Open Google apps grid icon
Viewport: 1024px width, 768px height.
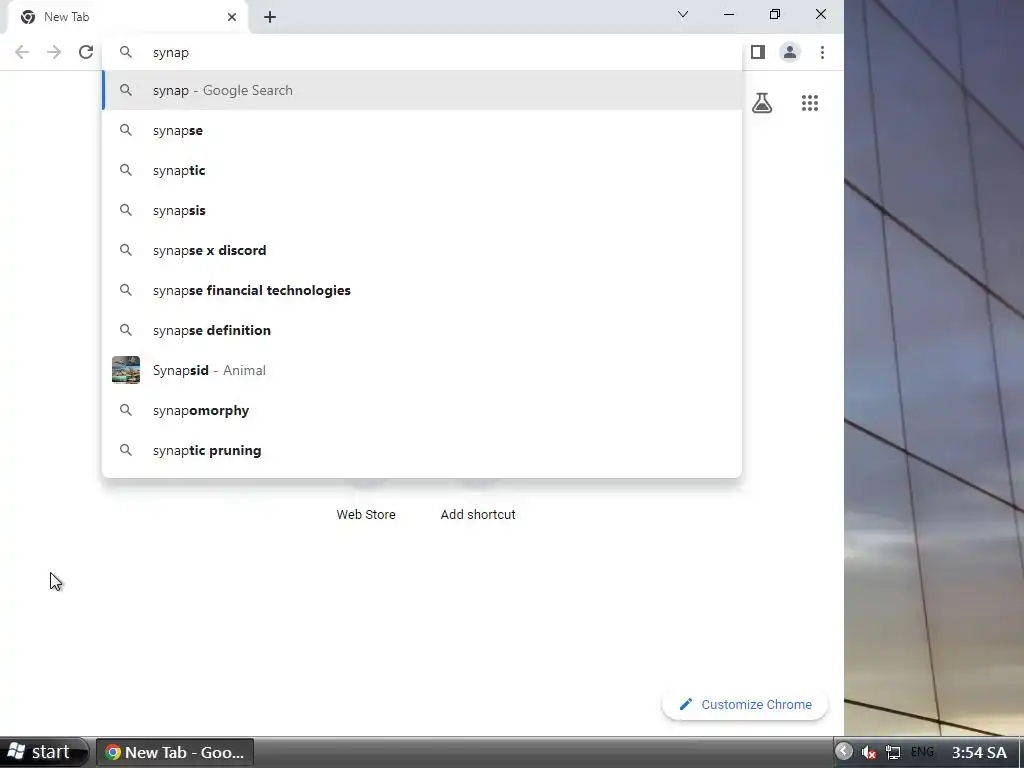click(810, 103)
